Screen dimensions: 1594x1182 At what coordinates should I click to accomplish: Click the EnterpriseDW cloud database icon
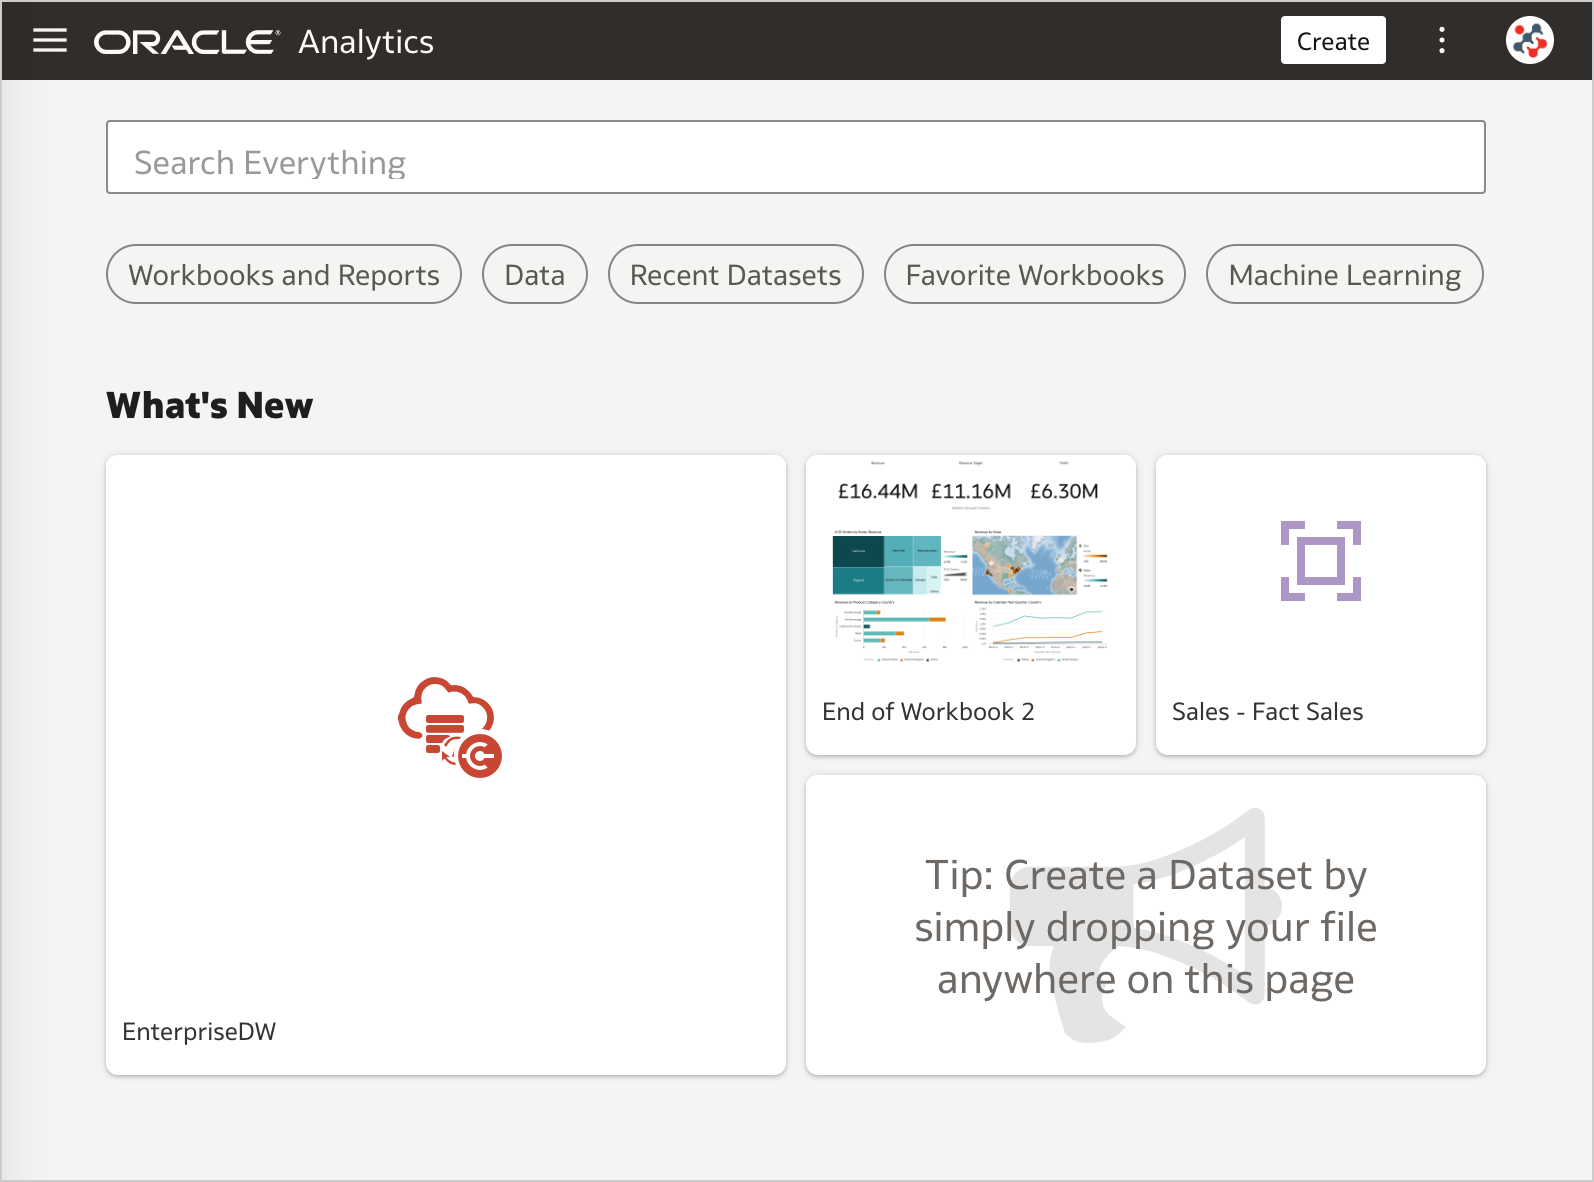click(x=450, y=727)
